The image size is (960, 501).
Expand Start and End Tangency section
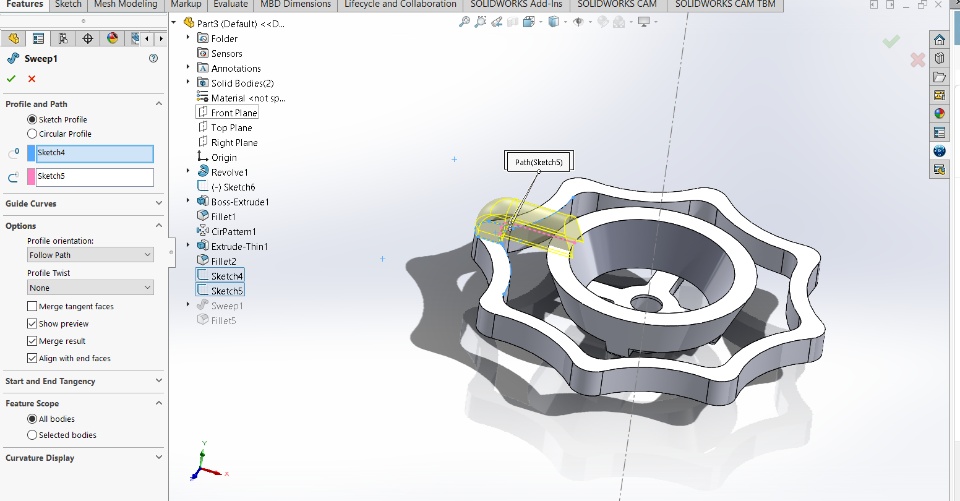159,381
